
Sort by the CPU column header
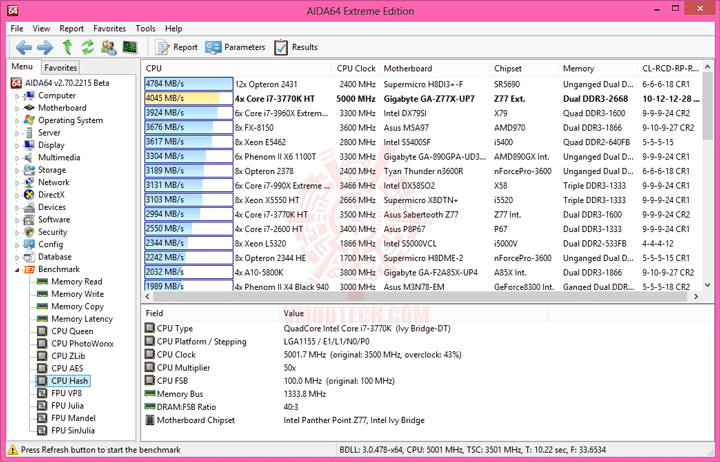point(237,68)
